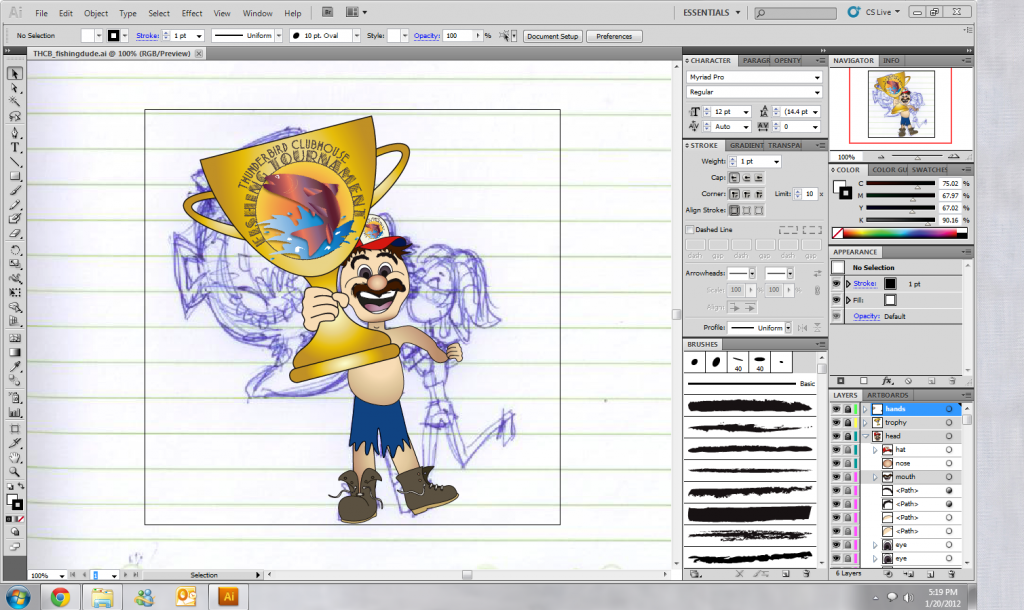Viewport: 1024px width, 610px height.
Task: Select the Gradient tool in toolbox
Action: coord(14,353)
